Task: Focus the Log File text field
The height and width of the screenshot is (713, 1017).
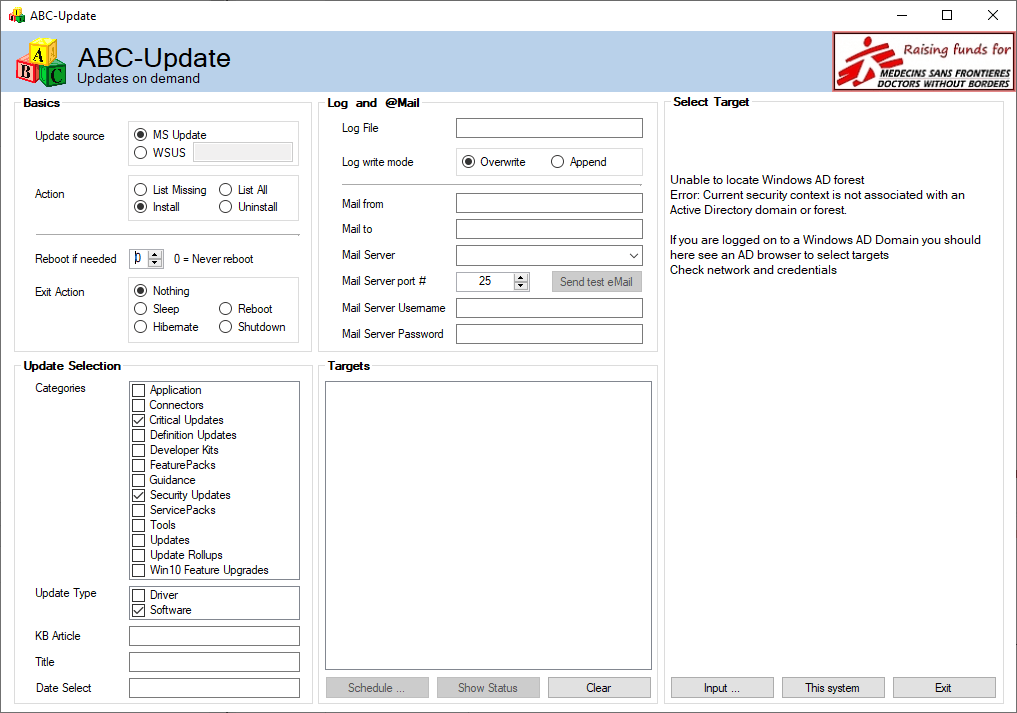Action: (x=549, y=128)
